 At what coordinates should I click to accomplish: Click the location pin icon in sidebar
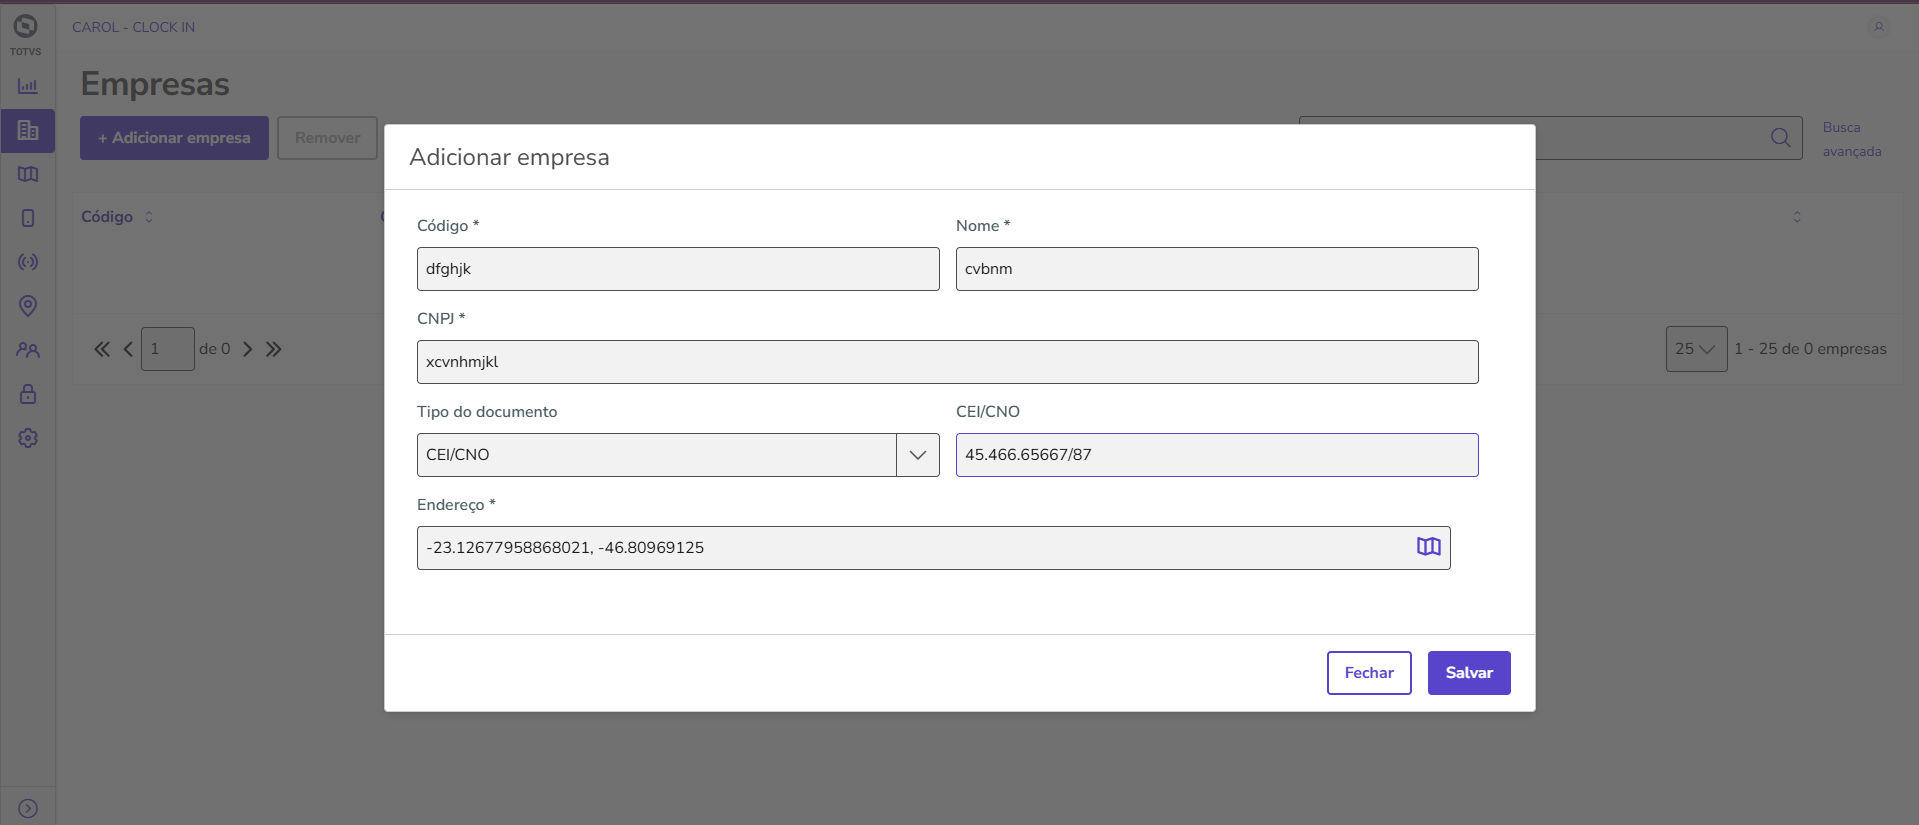(x=28, y=306)
